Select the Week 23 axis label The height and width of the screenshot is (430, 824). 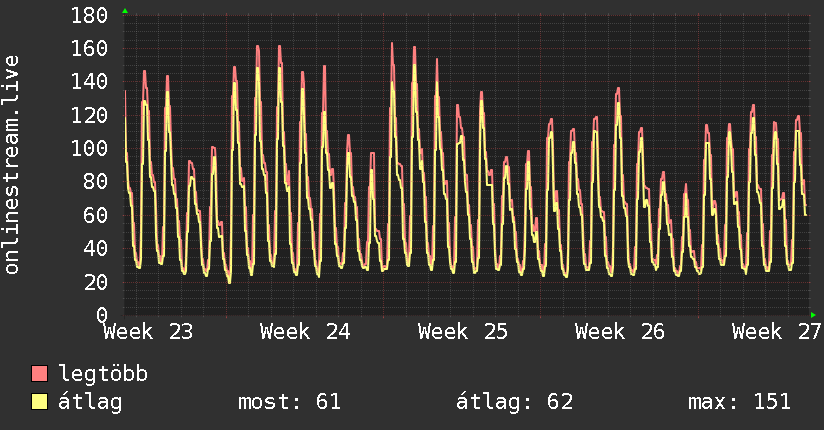[148, 332]
